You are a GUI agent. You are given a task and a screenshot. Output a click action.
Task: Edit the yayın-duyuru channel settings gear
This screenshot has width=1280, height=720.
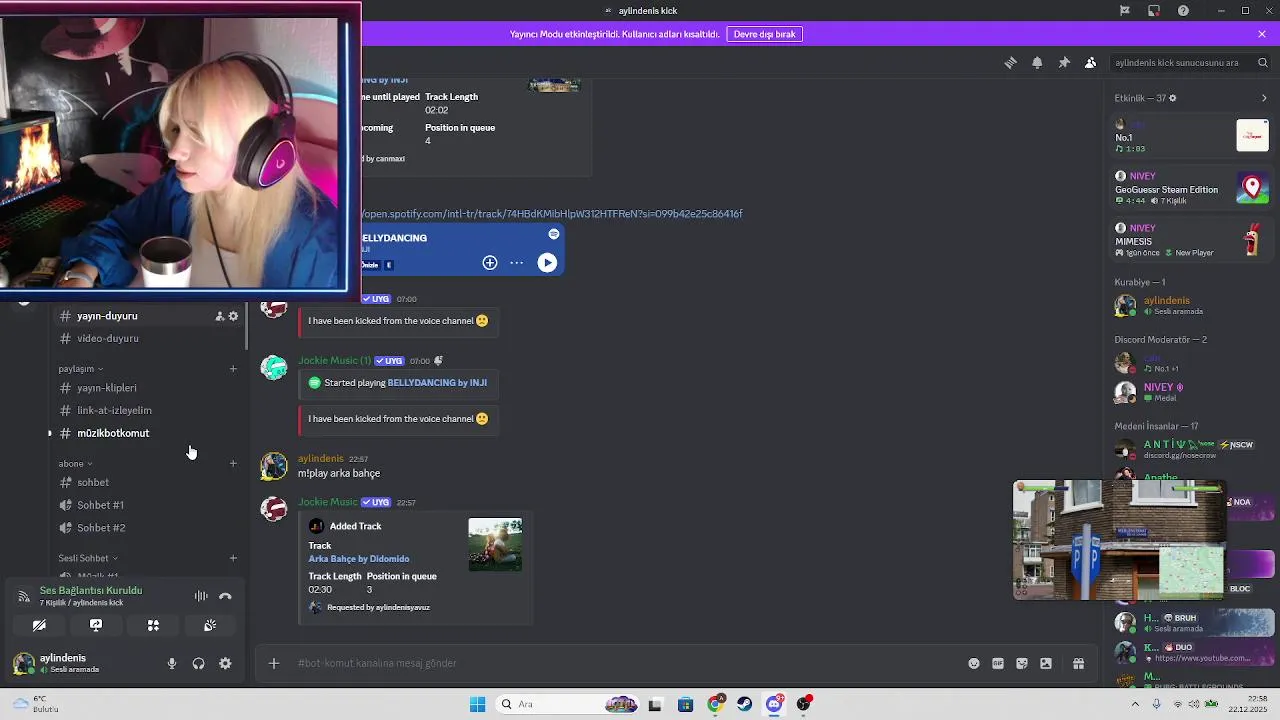point(234,316)
